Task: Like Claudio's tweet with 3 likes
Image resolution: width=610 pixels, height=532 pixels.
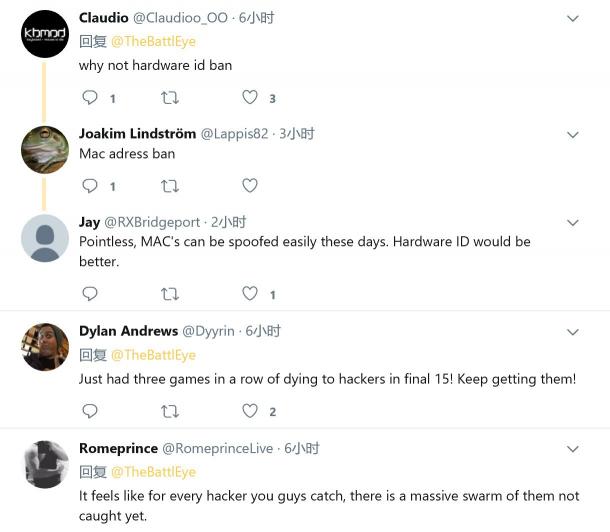Action: pyautogui.click(x=250, y=97)
